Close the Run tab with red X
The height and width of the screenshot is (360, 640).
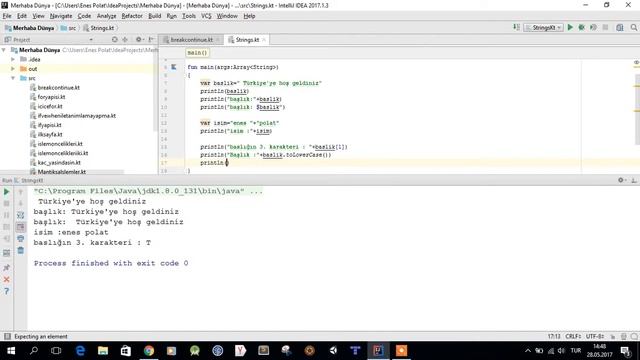point(7,280)
